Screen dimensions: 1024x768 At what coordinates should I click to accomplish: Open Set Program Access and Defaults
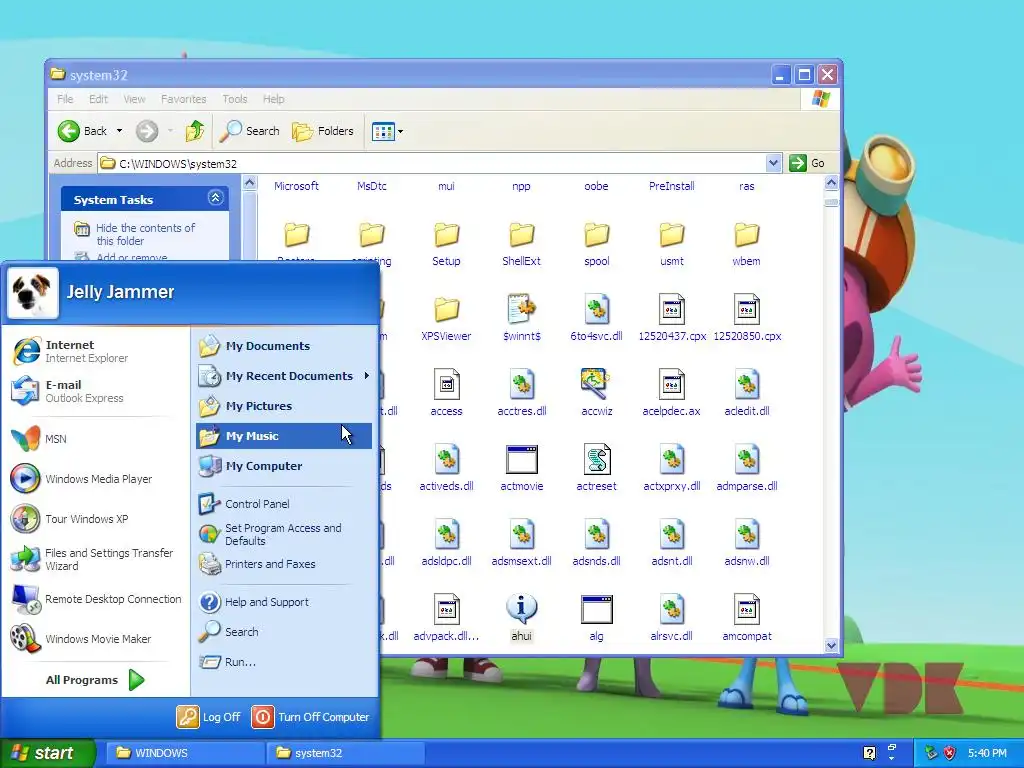point(270,534)
